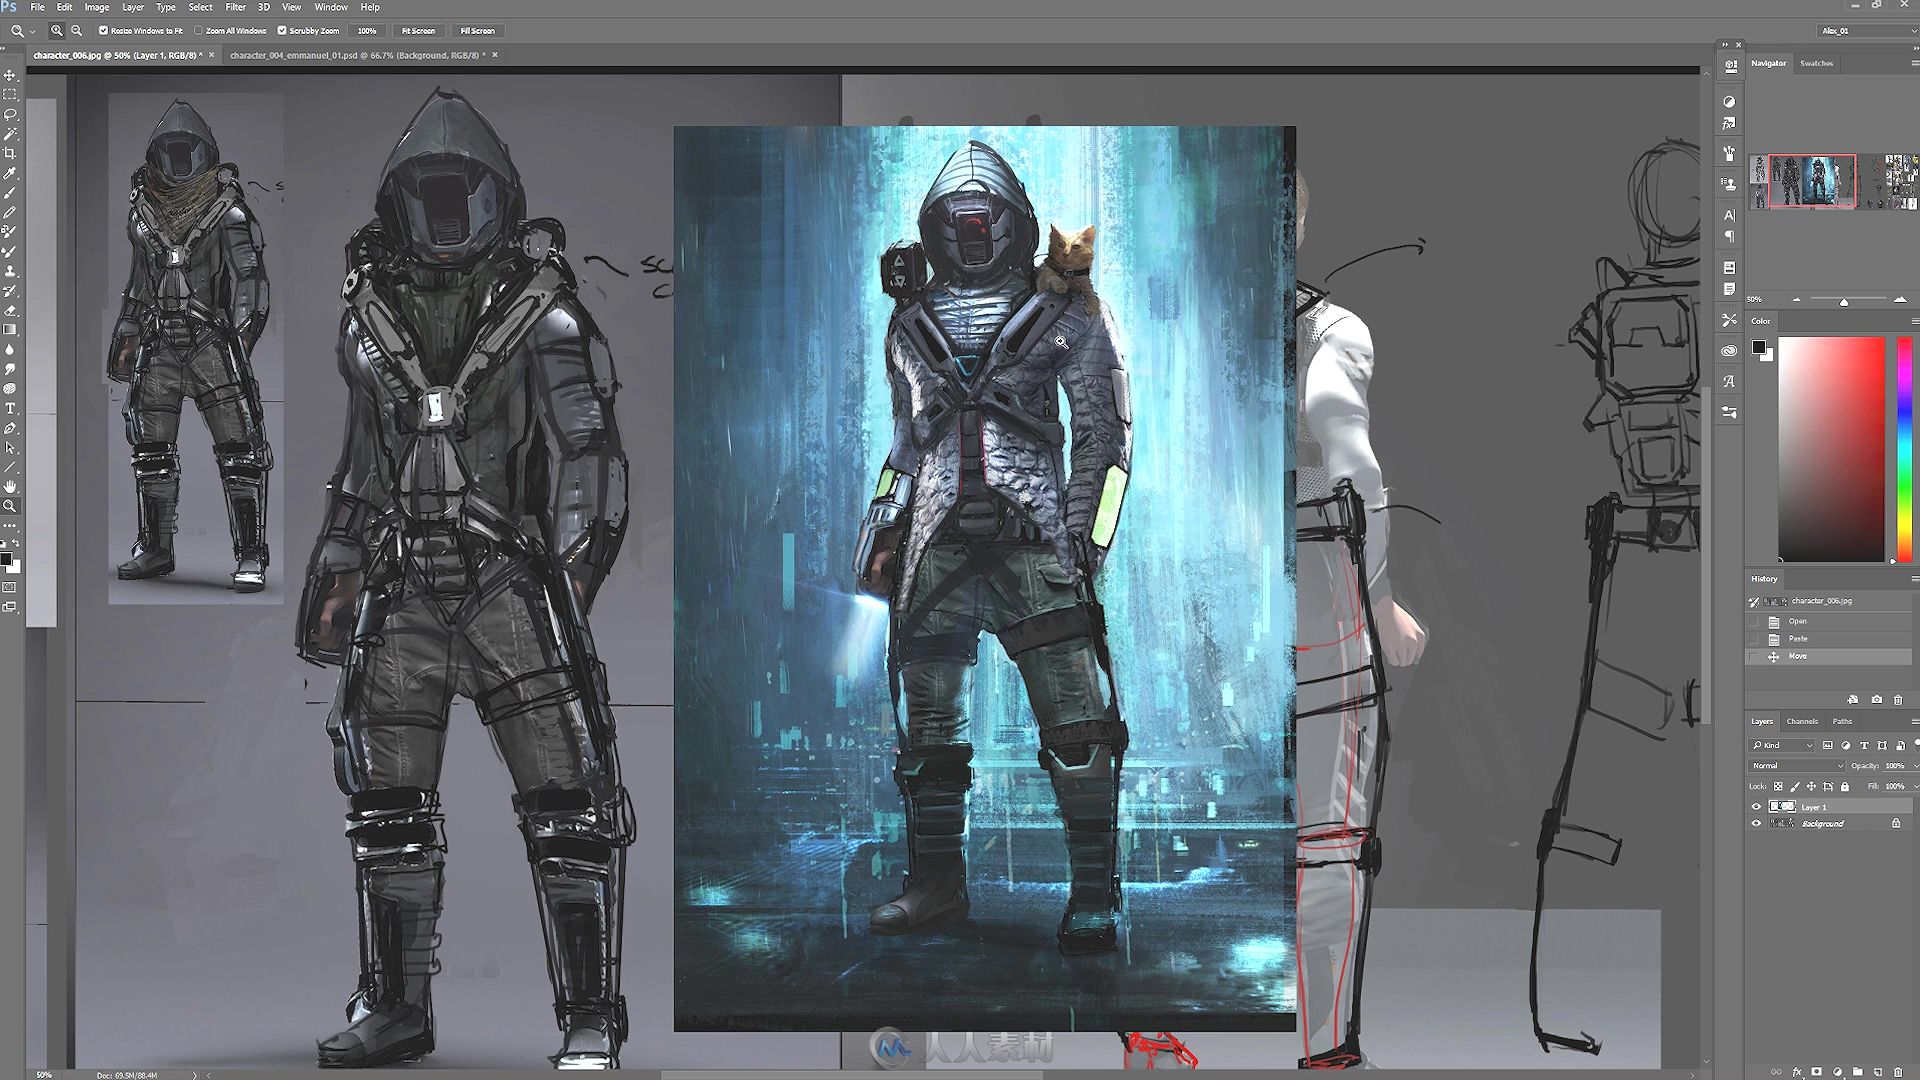
Task: Select the Move tool
Action: tap(10, 75)
